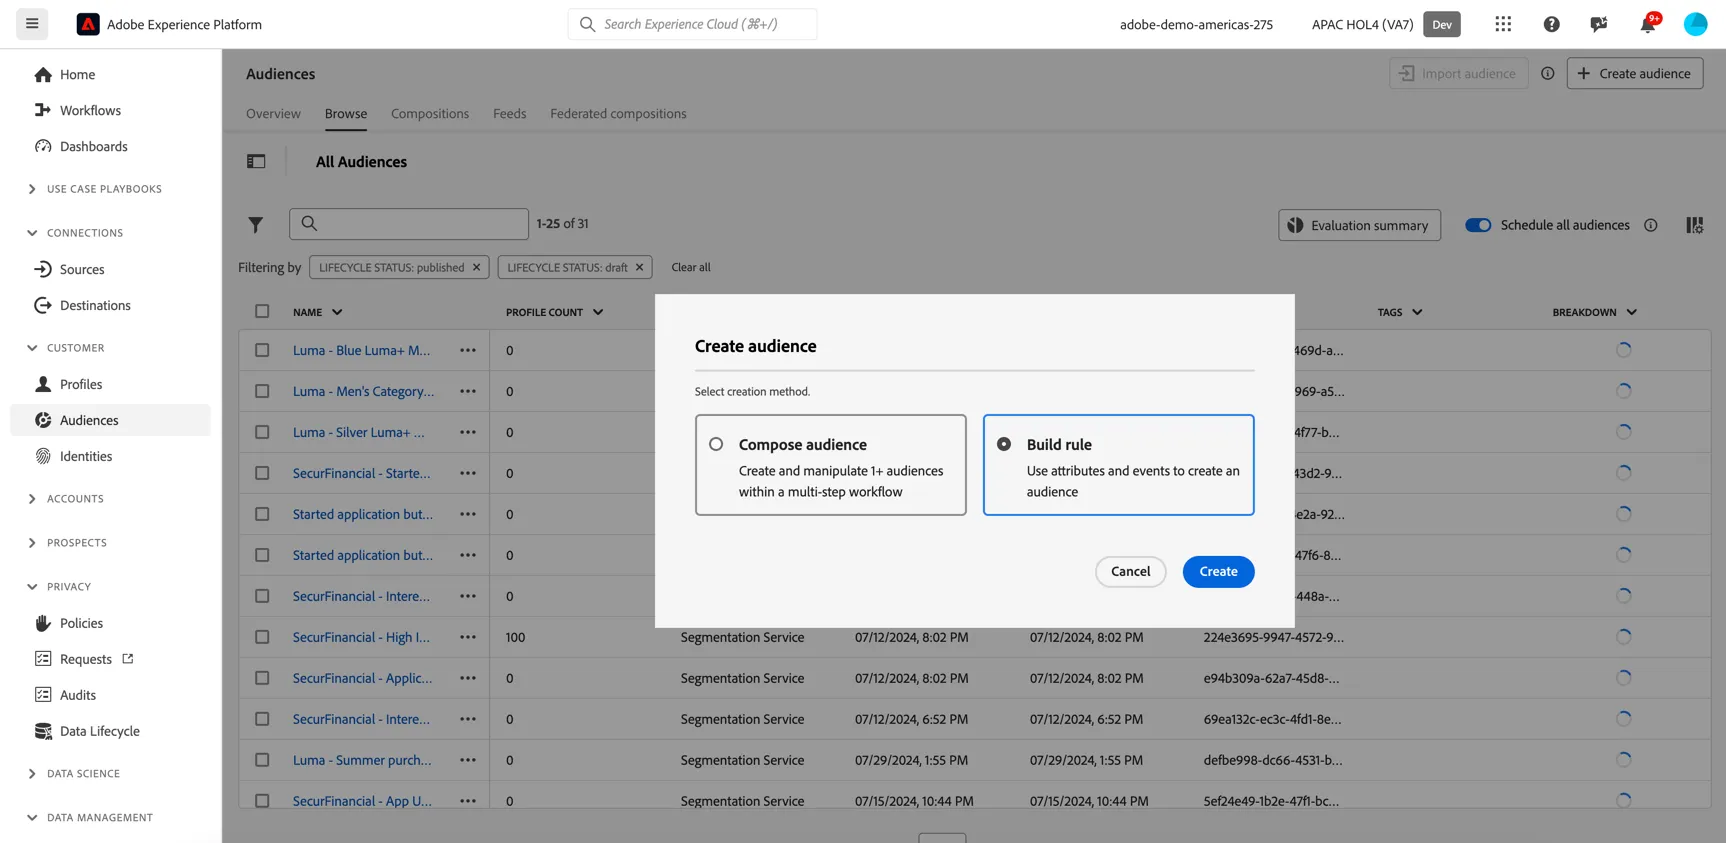Switch to the Federated compositions tab
Screen dimensions: 1726x843
coord(618,113)
